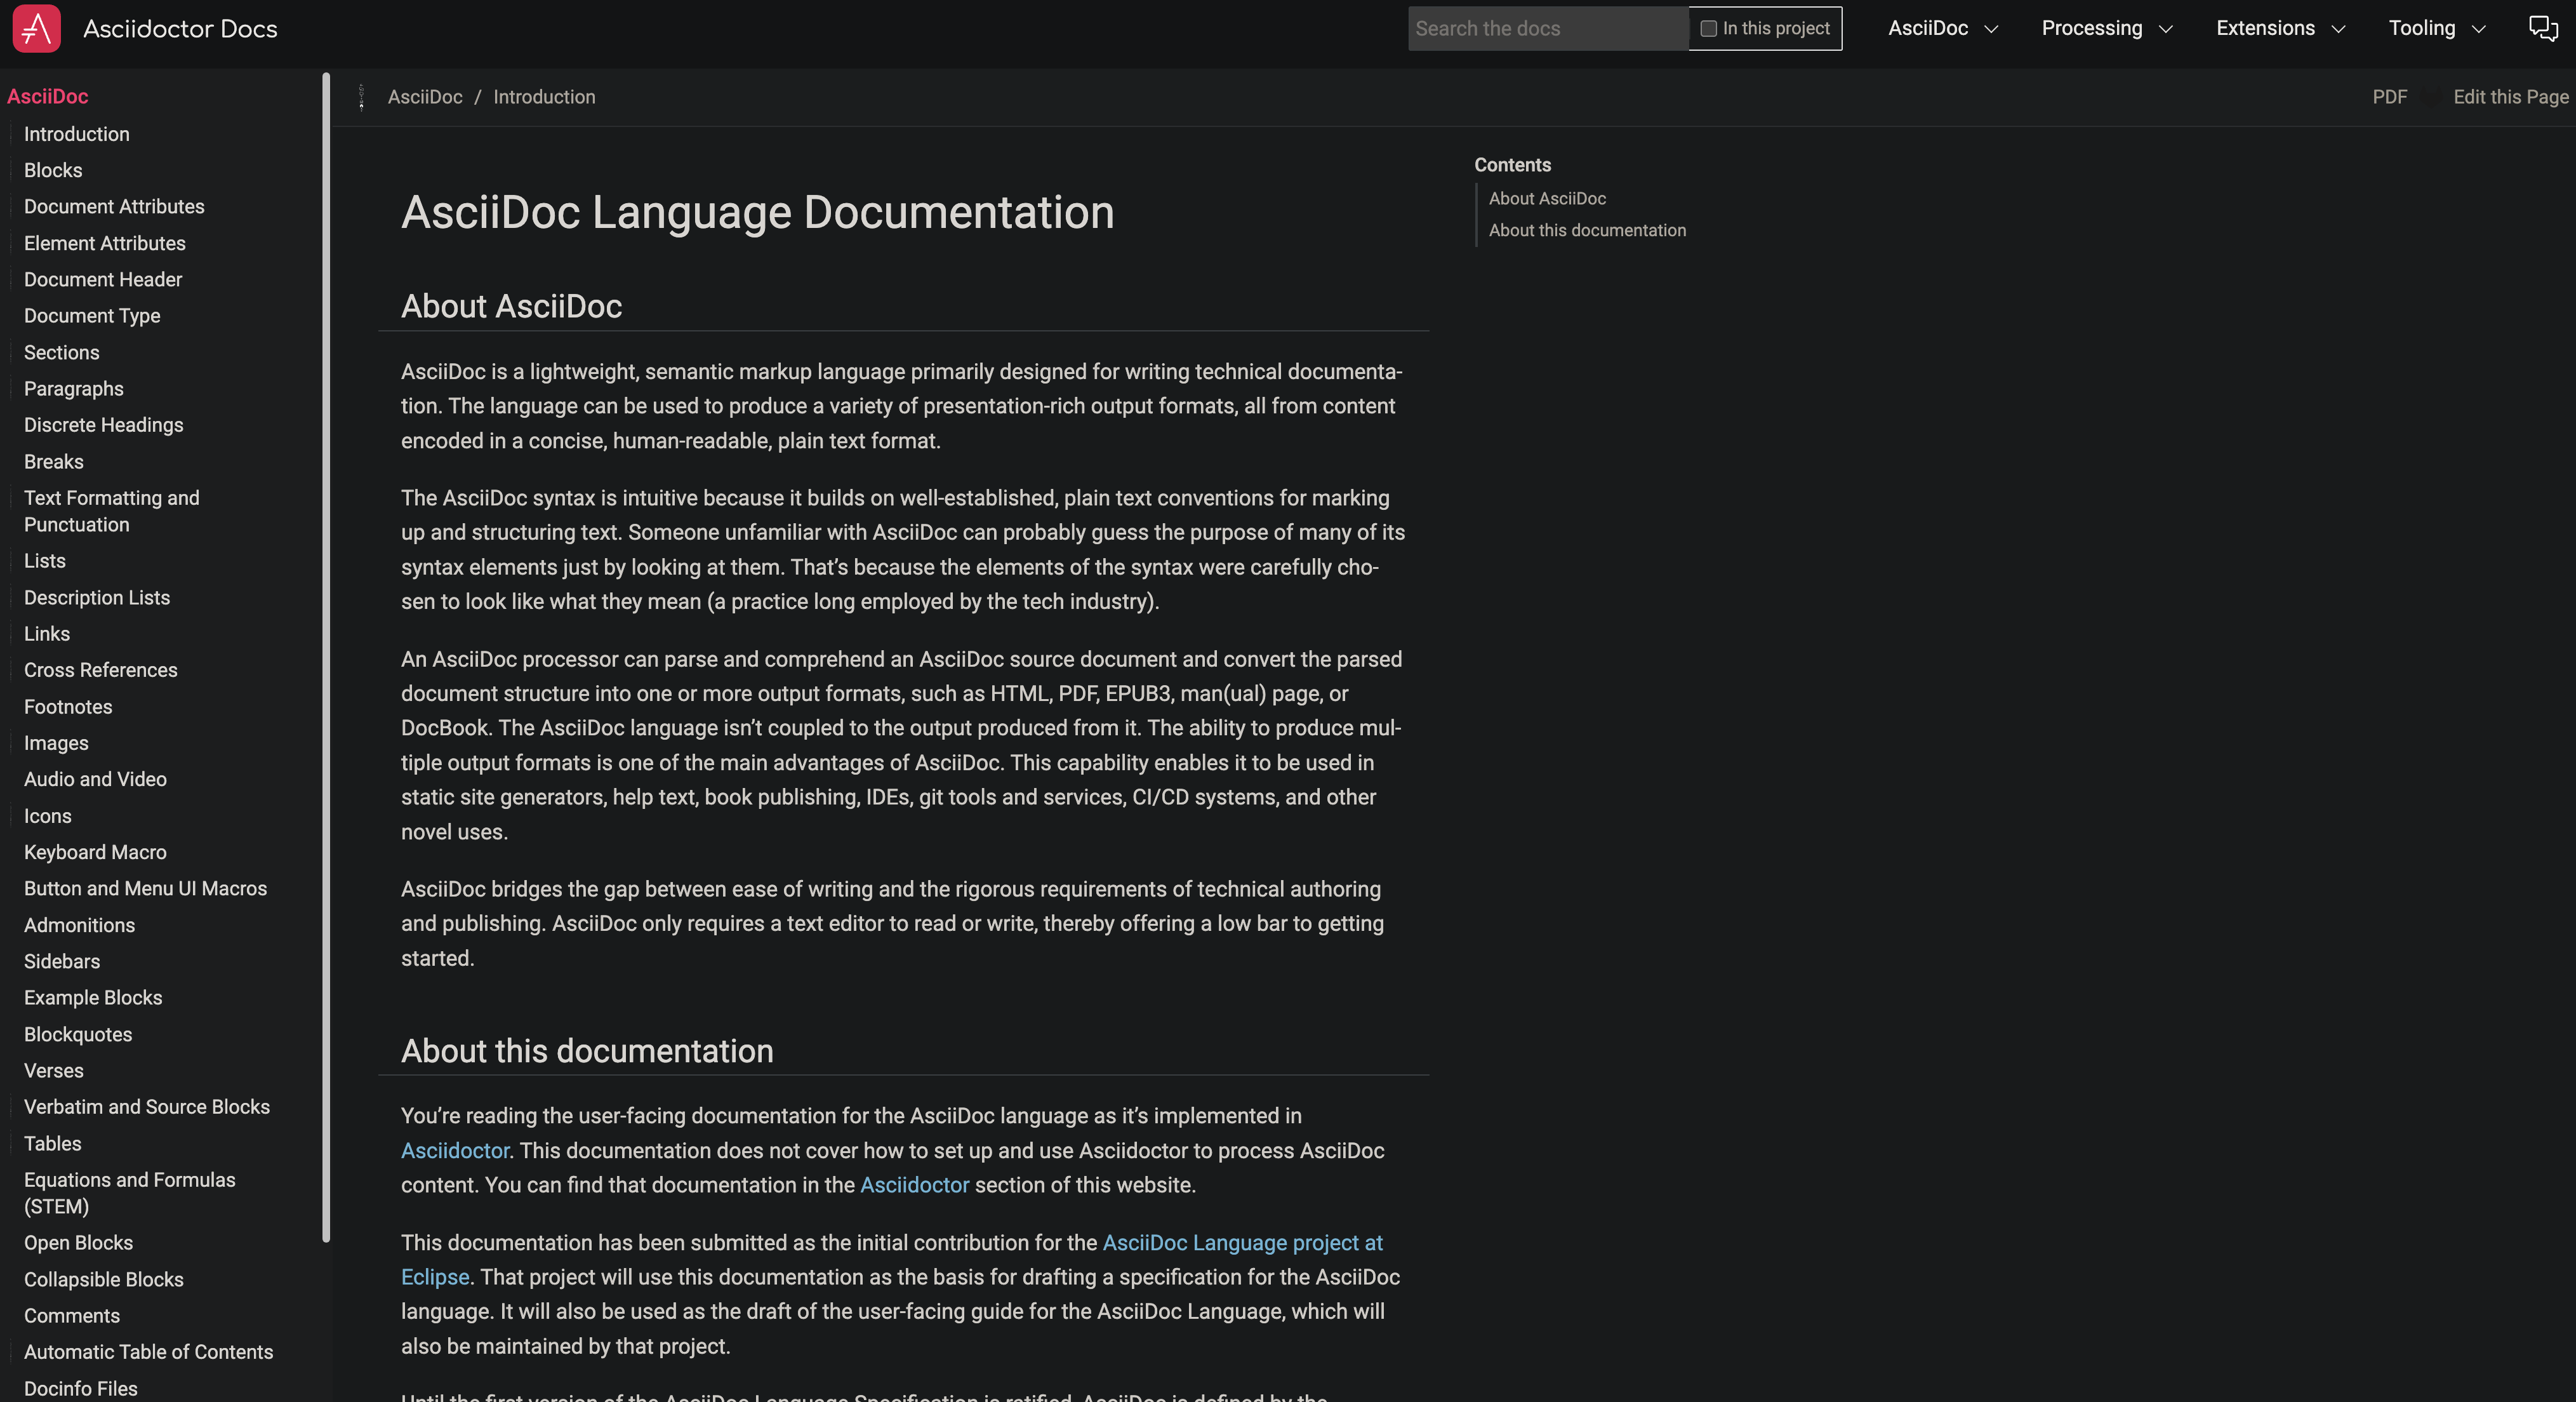Jump to About AsciiDoc in Contents
The height and width of the screenshot is (1402, 2576).
[1547, 198]
